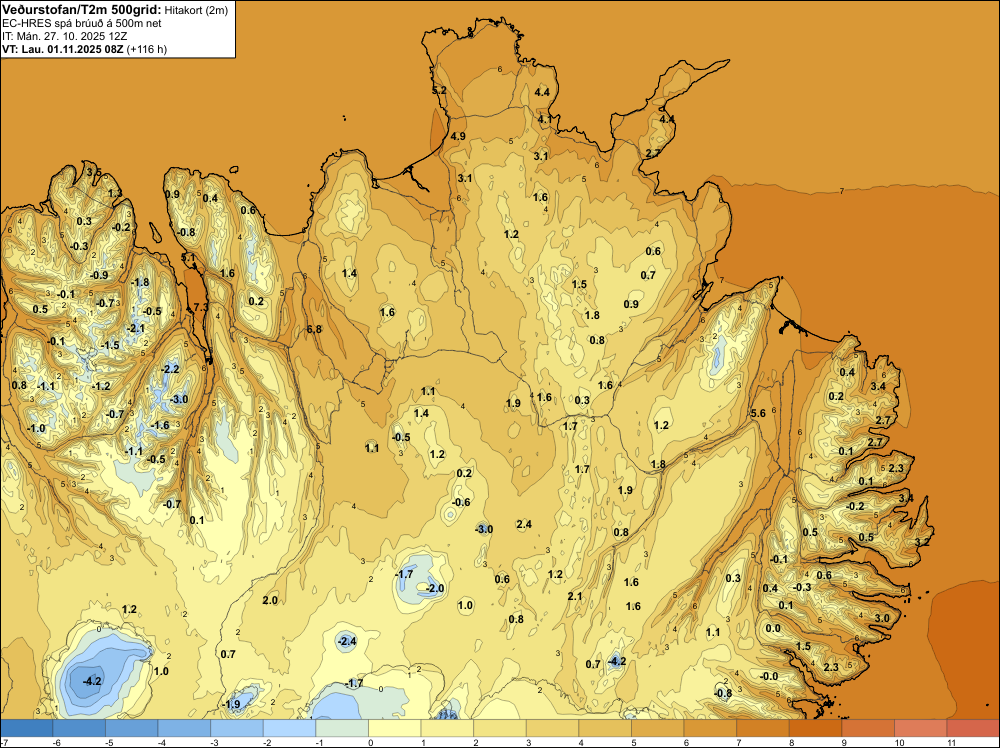
Task: Click the temperature value "-2.1"
Action: [x=136, y=328]
